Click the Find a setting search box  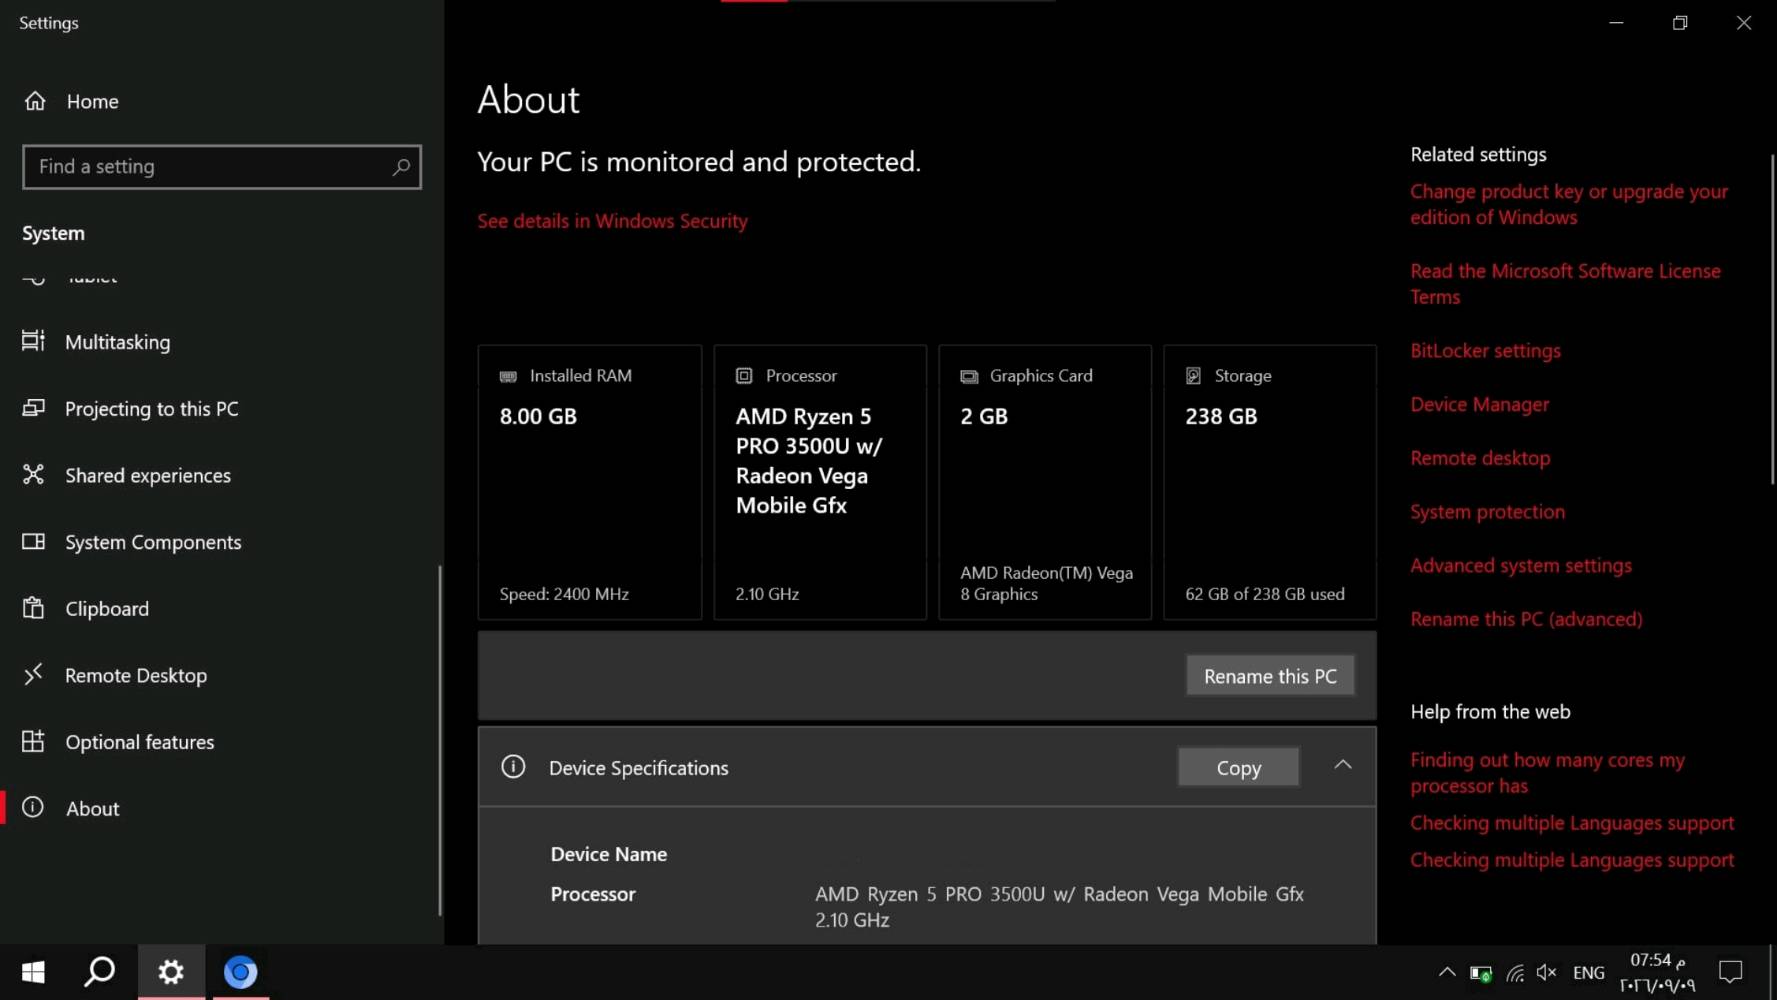[x=222, y=167]
